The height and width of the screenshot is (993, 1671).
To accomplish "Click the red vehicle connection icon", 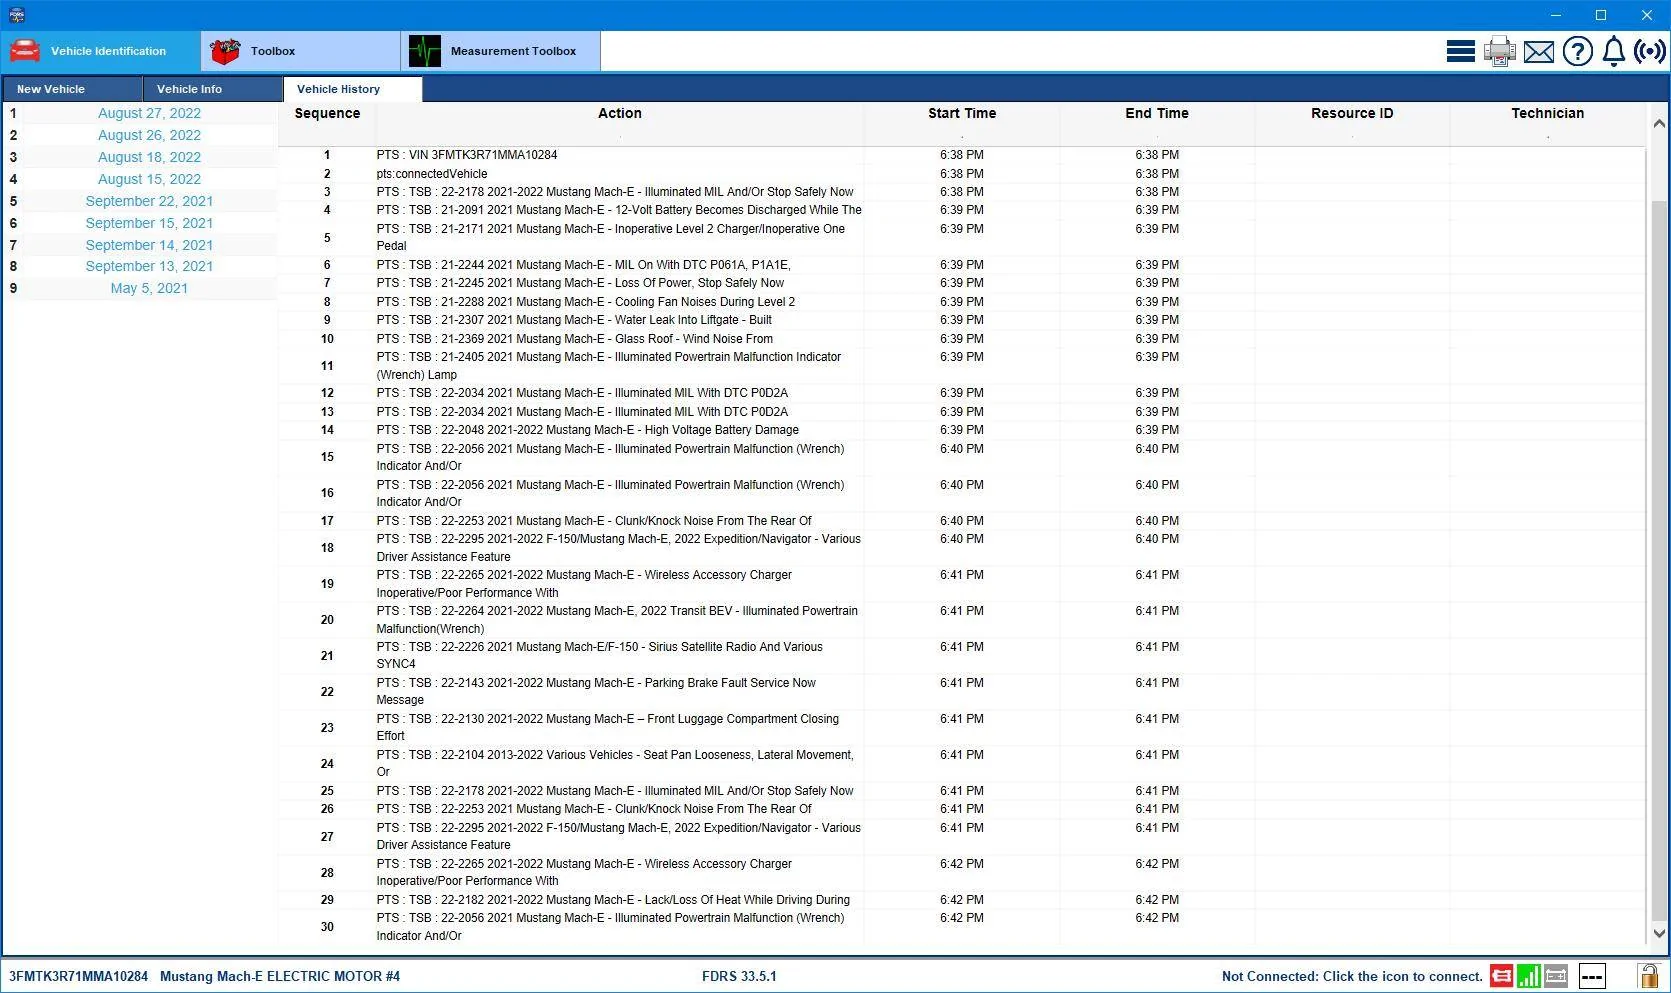I will click(x=1501, y=976).
